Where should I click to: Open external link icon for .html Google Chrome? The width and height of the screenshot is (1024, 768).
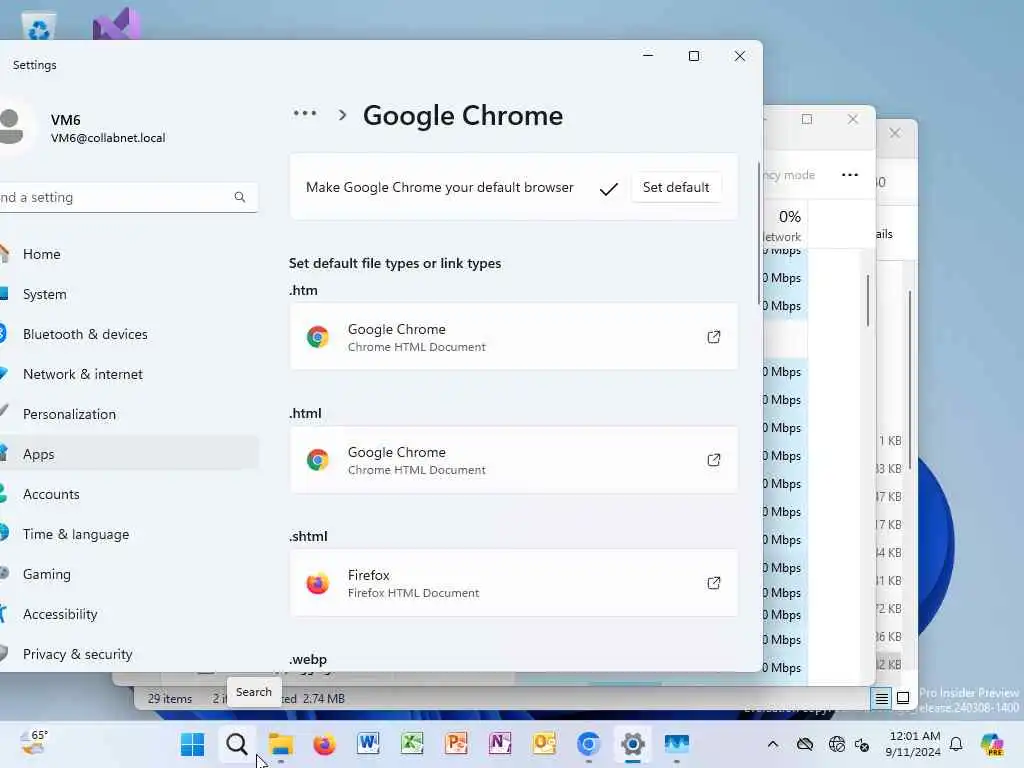click(713, 460)
